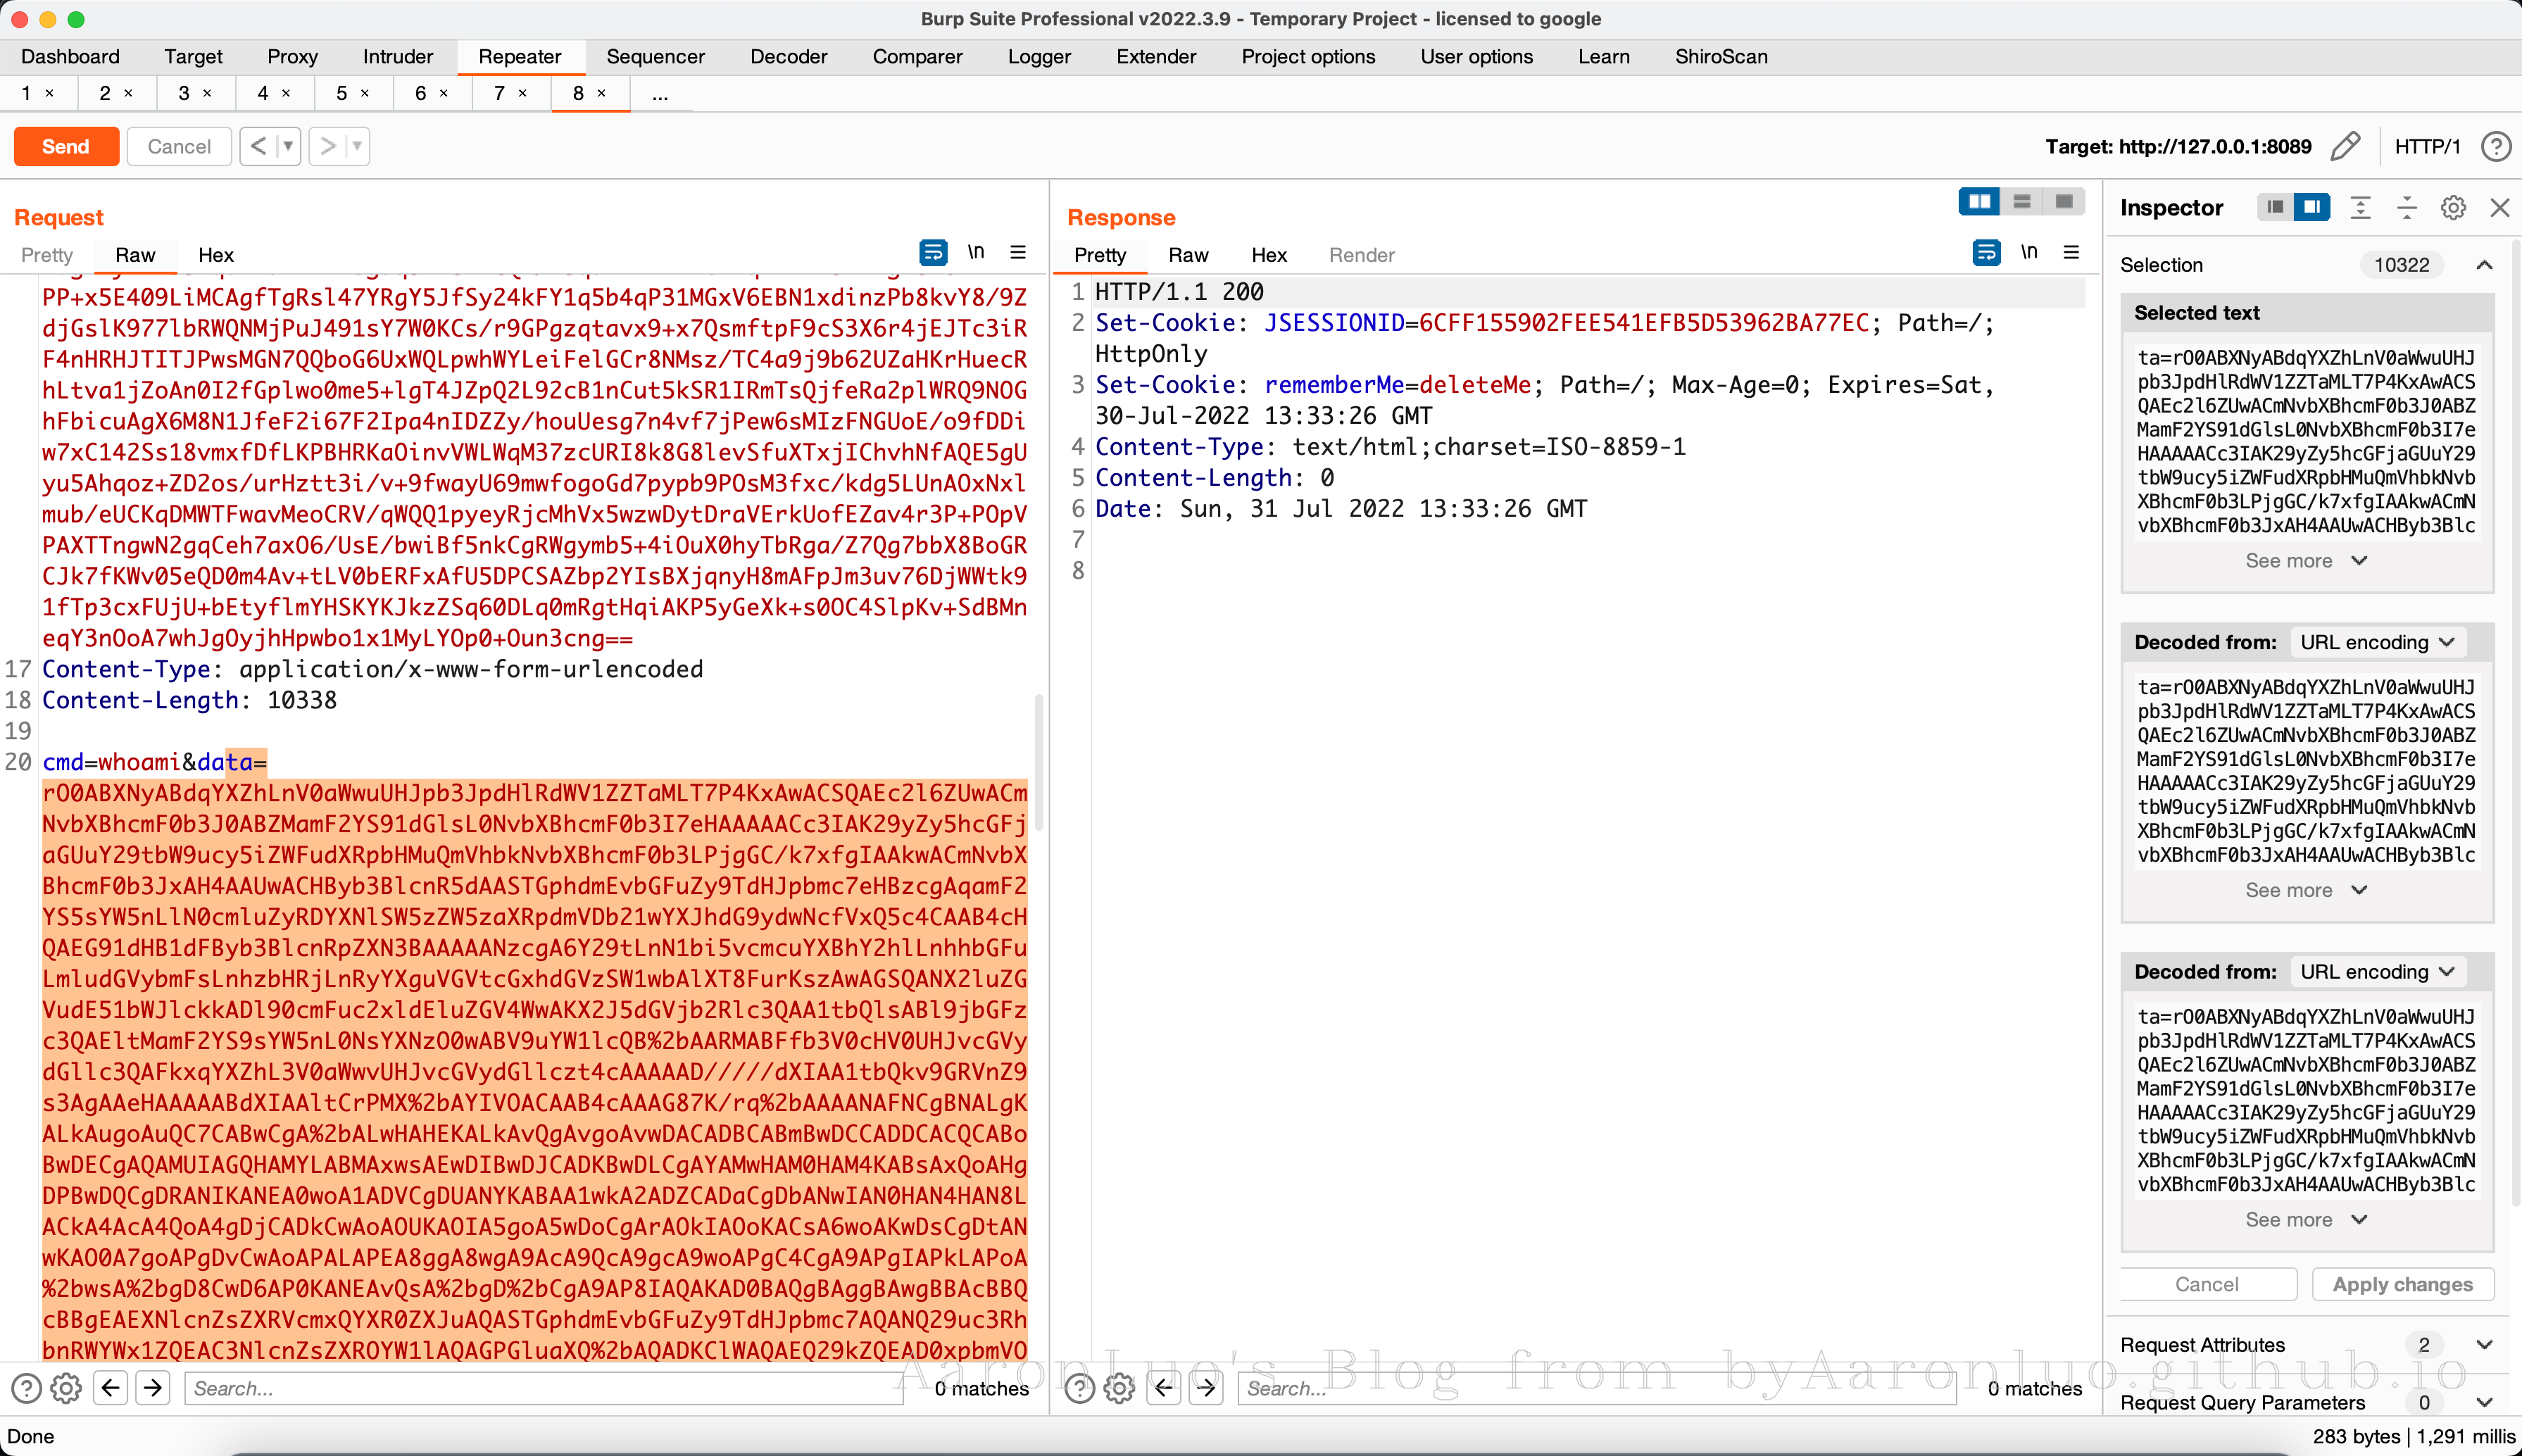Switch to side-by-side layout view
The width and height of the screenshot is (2522, 1456).
click(x=1979, y=202)
